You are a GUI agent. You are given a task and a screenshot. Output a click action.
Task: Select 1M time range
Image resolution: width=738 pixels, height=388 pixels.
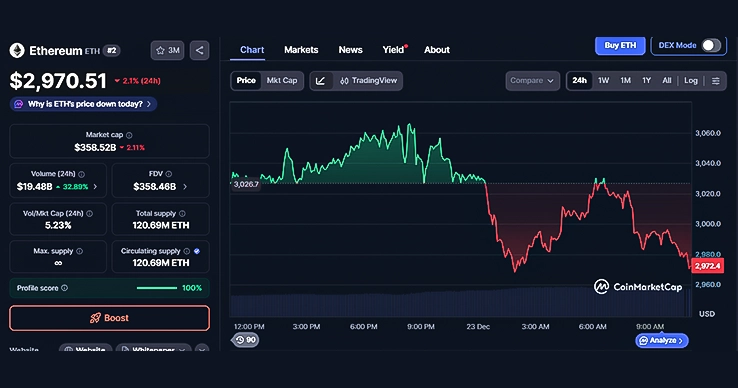click(626, 81)
